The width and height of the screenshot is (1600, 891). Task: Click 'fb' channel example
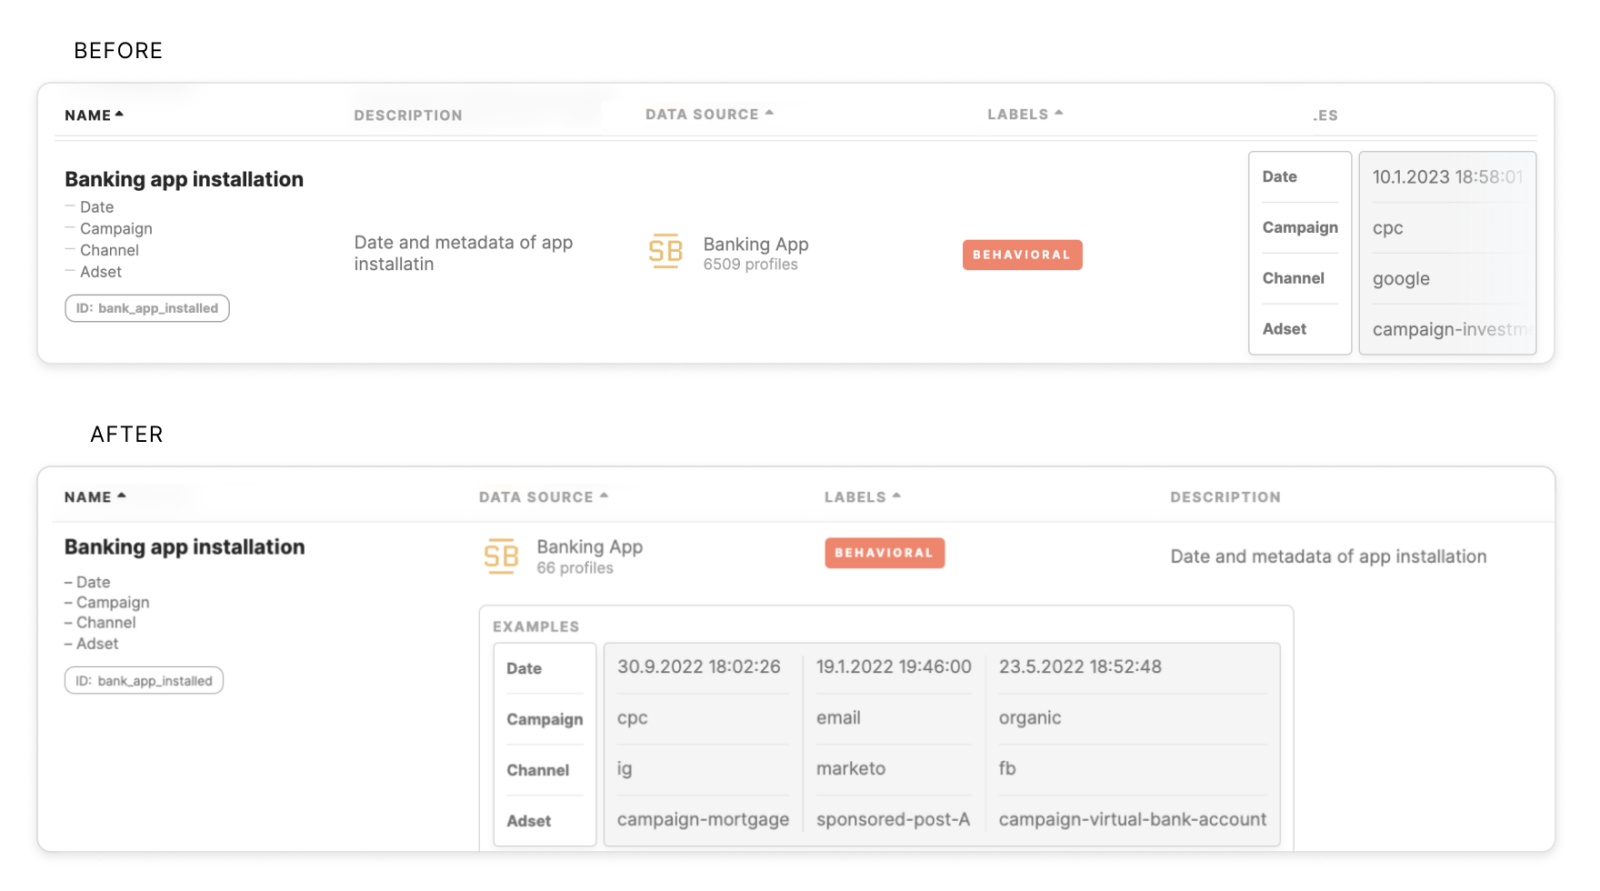pos(1007,768)
